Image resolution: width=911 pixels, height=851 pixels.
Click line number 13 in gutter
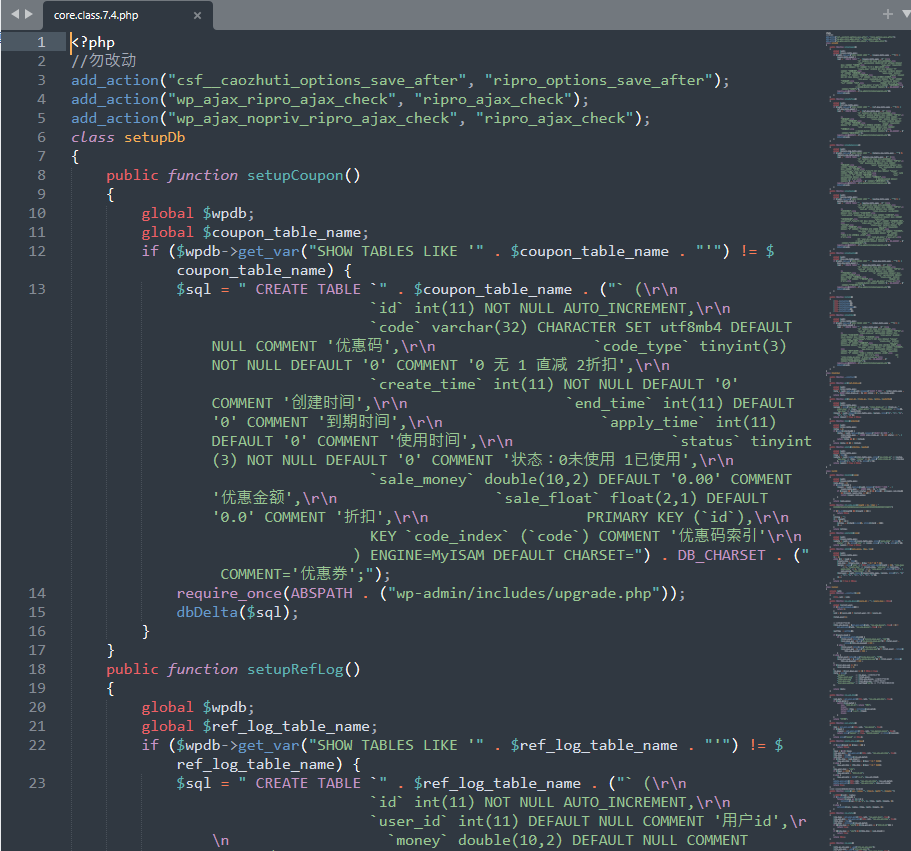coord(37,289)
